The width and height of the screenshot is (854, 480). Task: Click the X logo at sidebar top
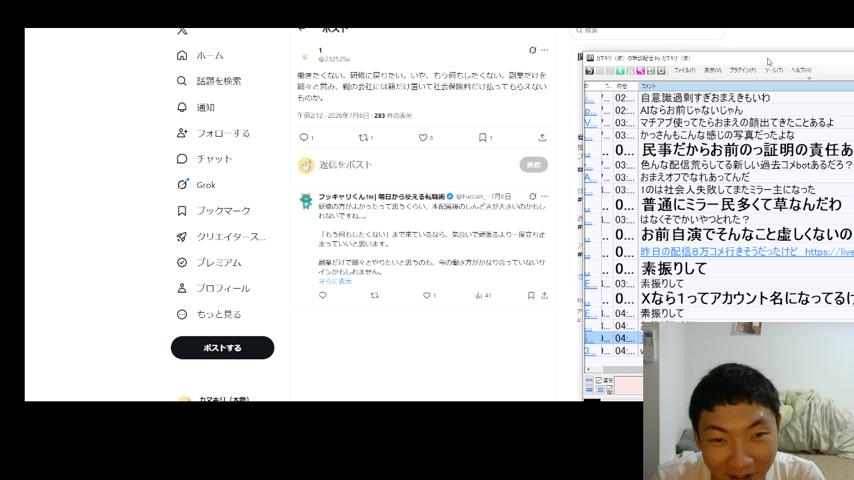tap(182, 31)
